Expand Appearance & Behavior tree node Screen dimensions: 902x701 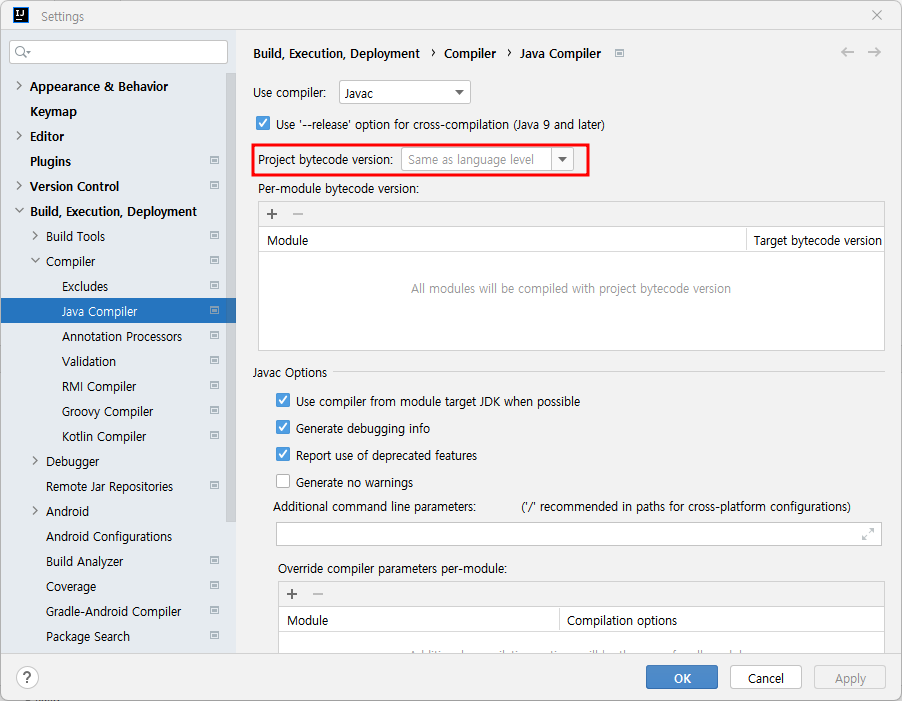19,86
